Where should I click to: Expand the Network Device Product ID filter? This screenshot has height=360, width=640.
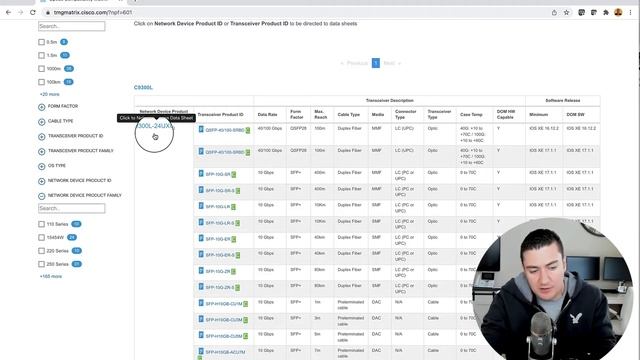pos(42,181)
